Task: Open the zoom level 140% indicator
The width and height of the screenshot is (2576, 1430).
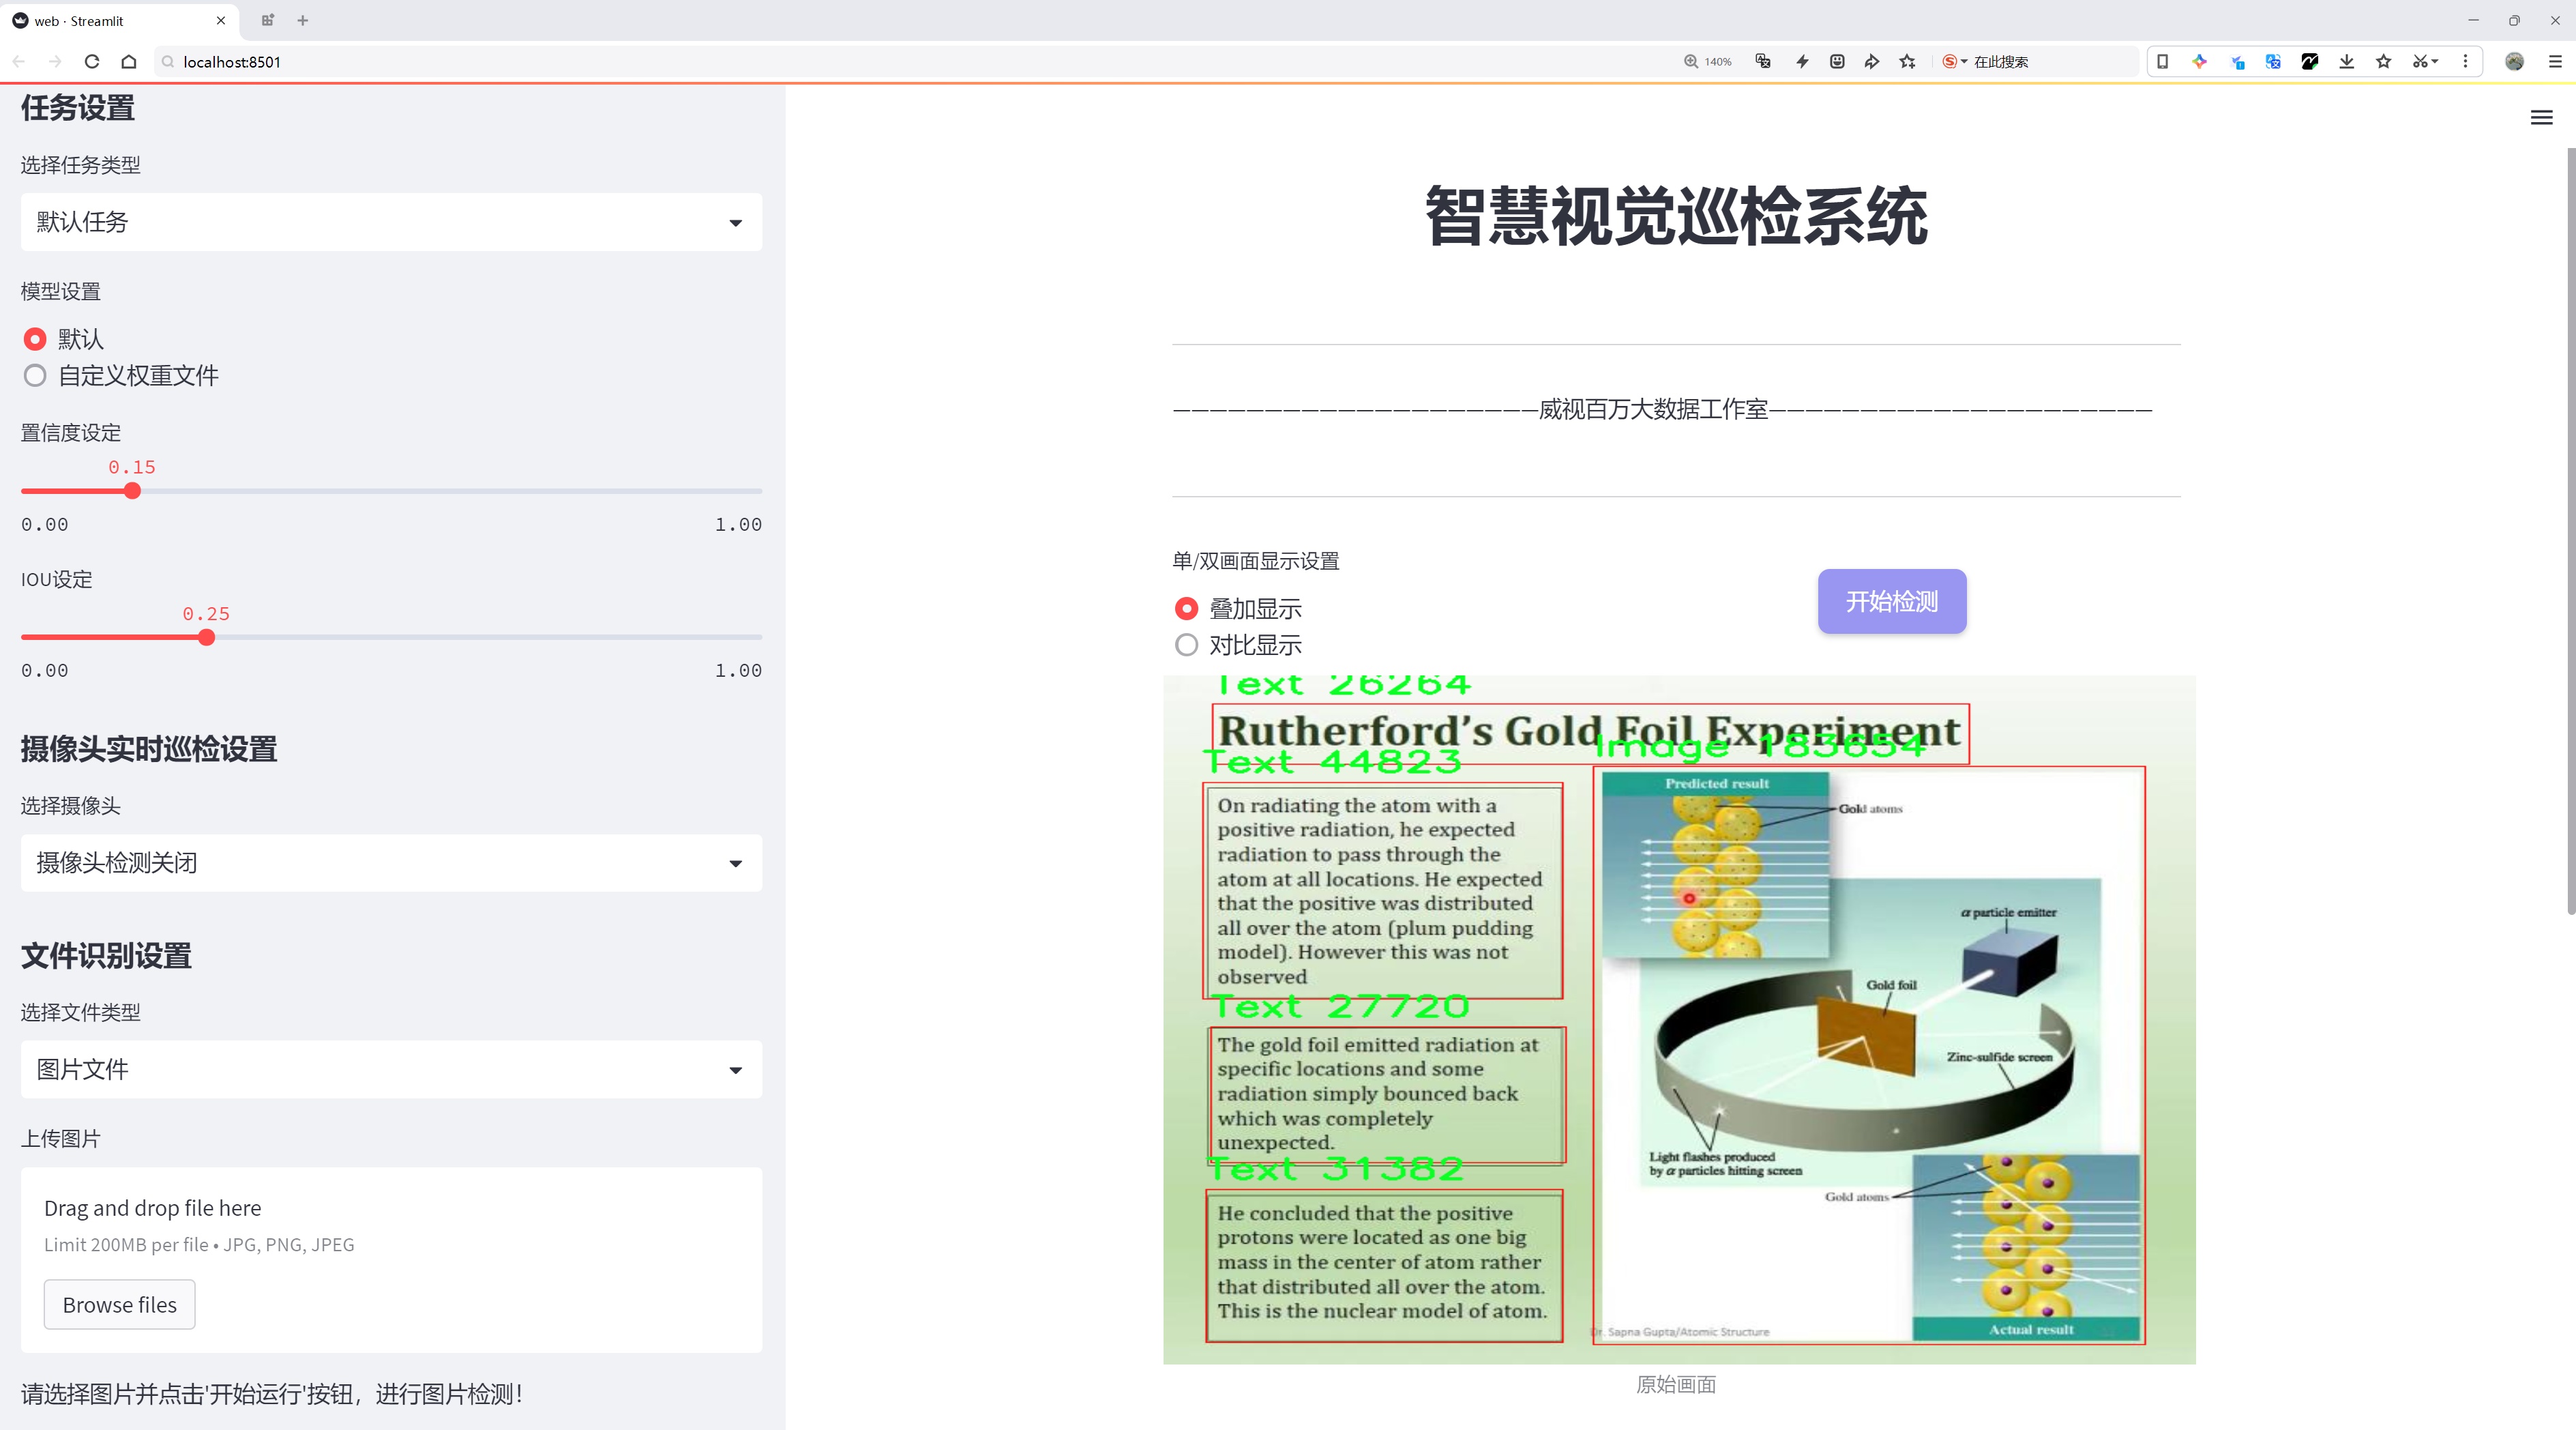Action: 1708,61
